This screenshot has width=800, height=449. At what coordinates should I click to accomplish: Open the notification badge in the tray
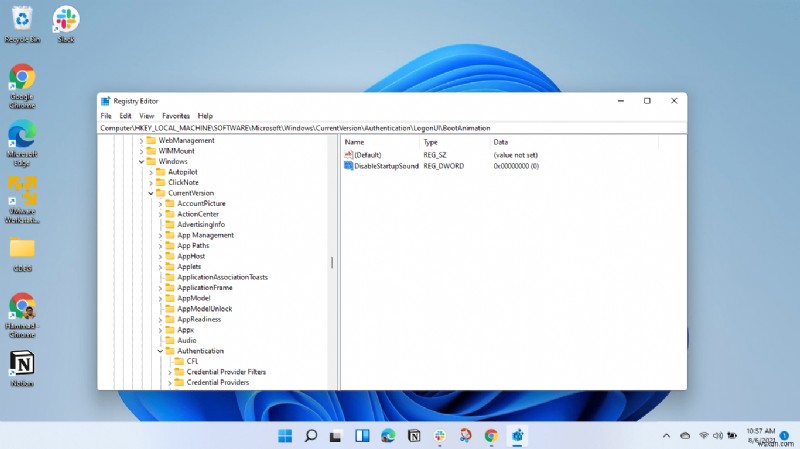(x=784, y=435)
